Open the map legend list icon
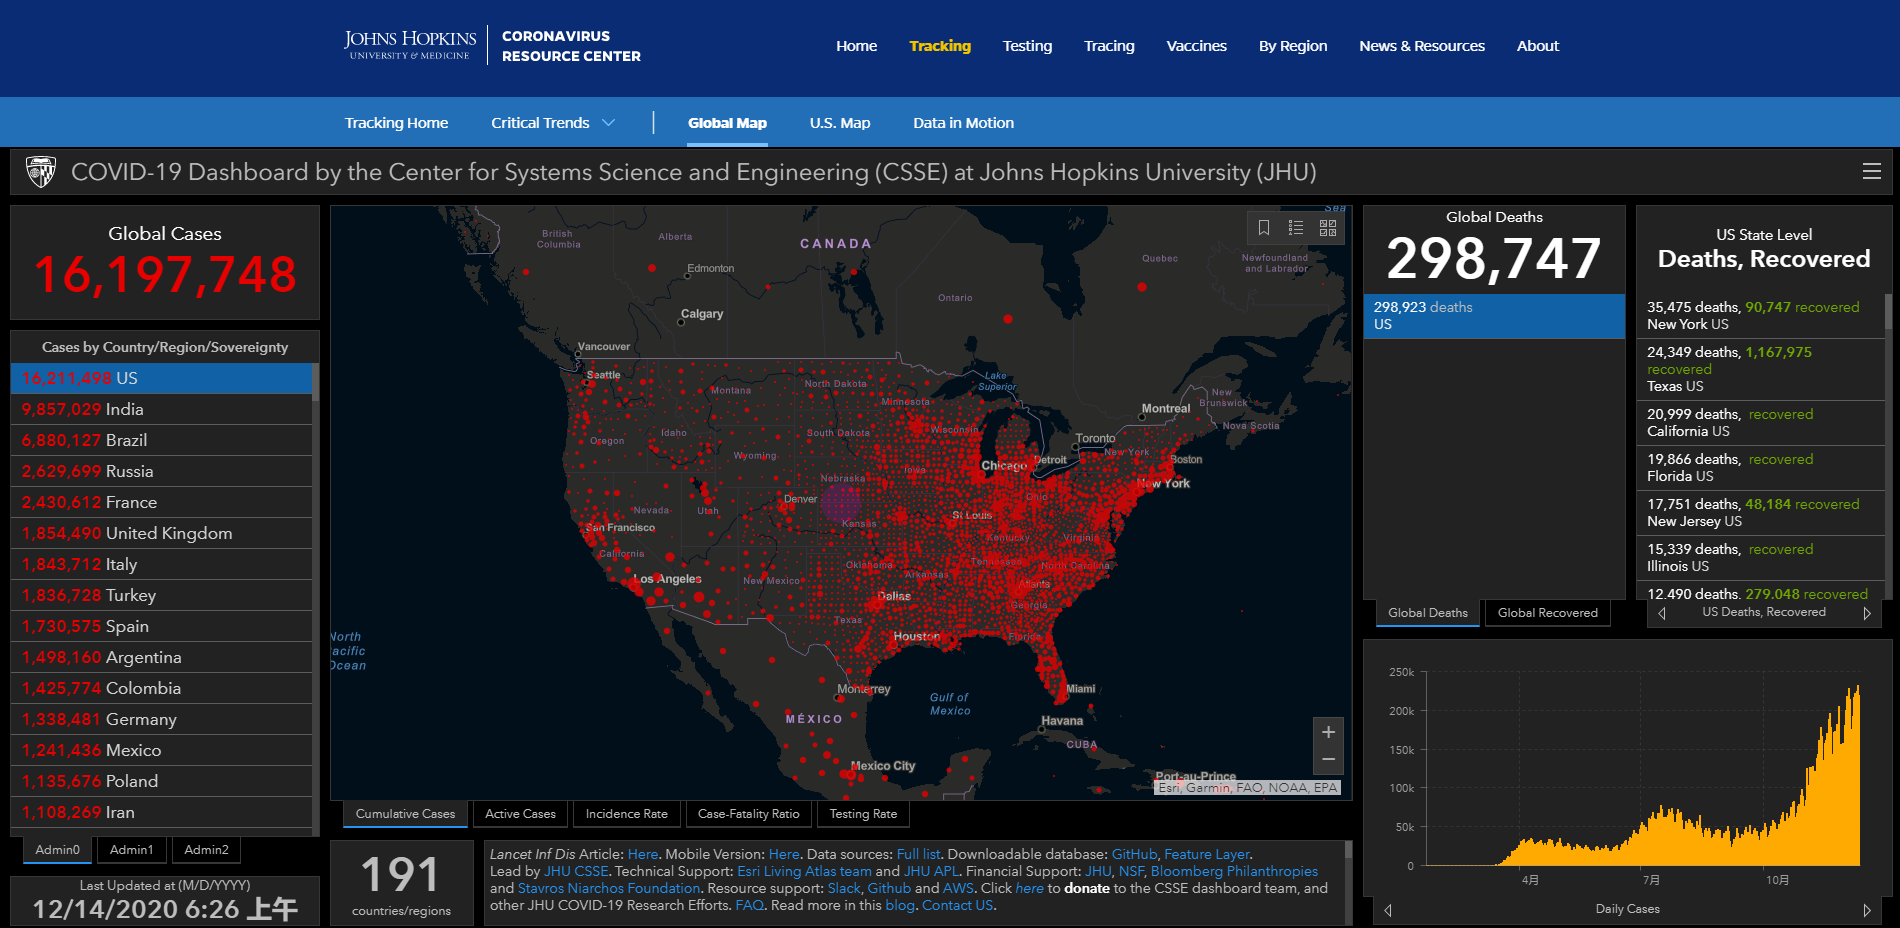 1296,228
